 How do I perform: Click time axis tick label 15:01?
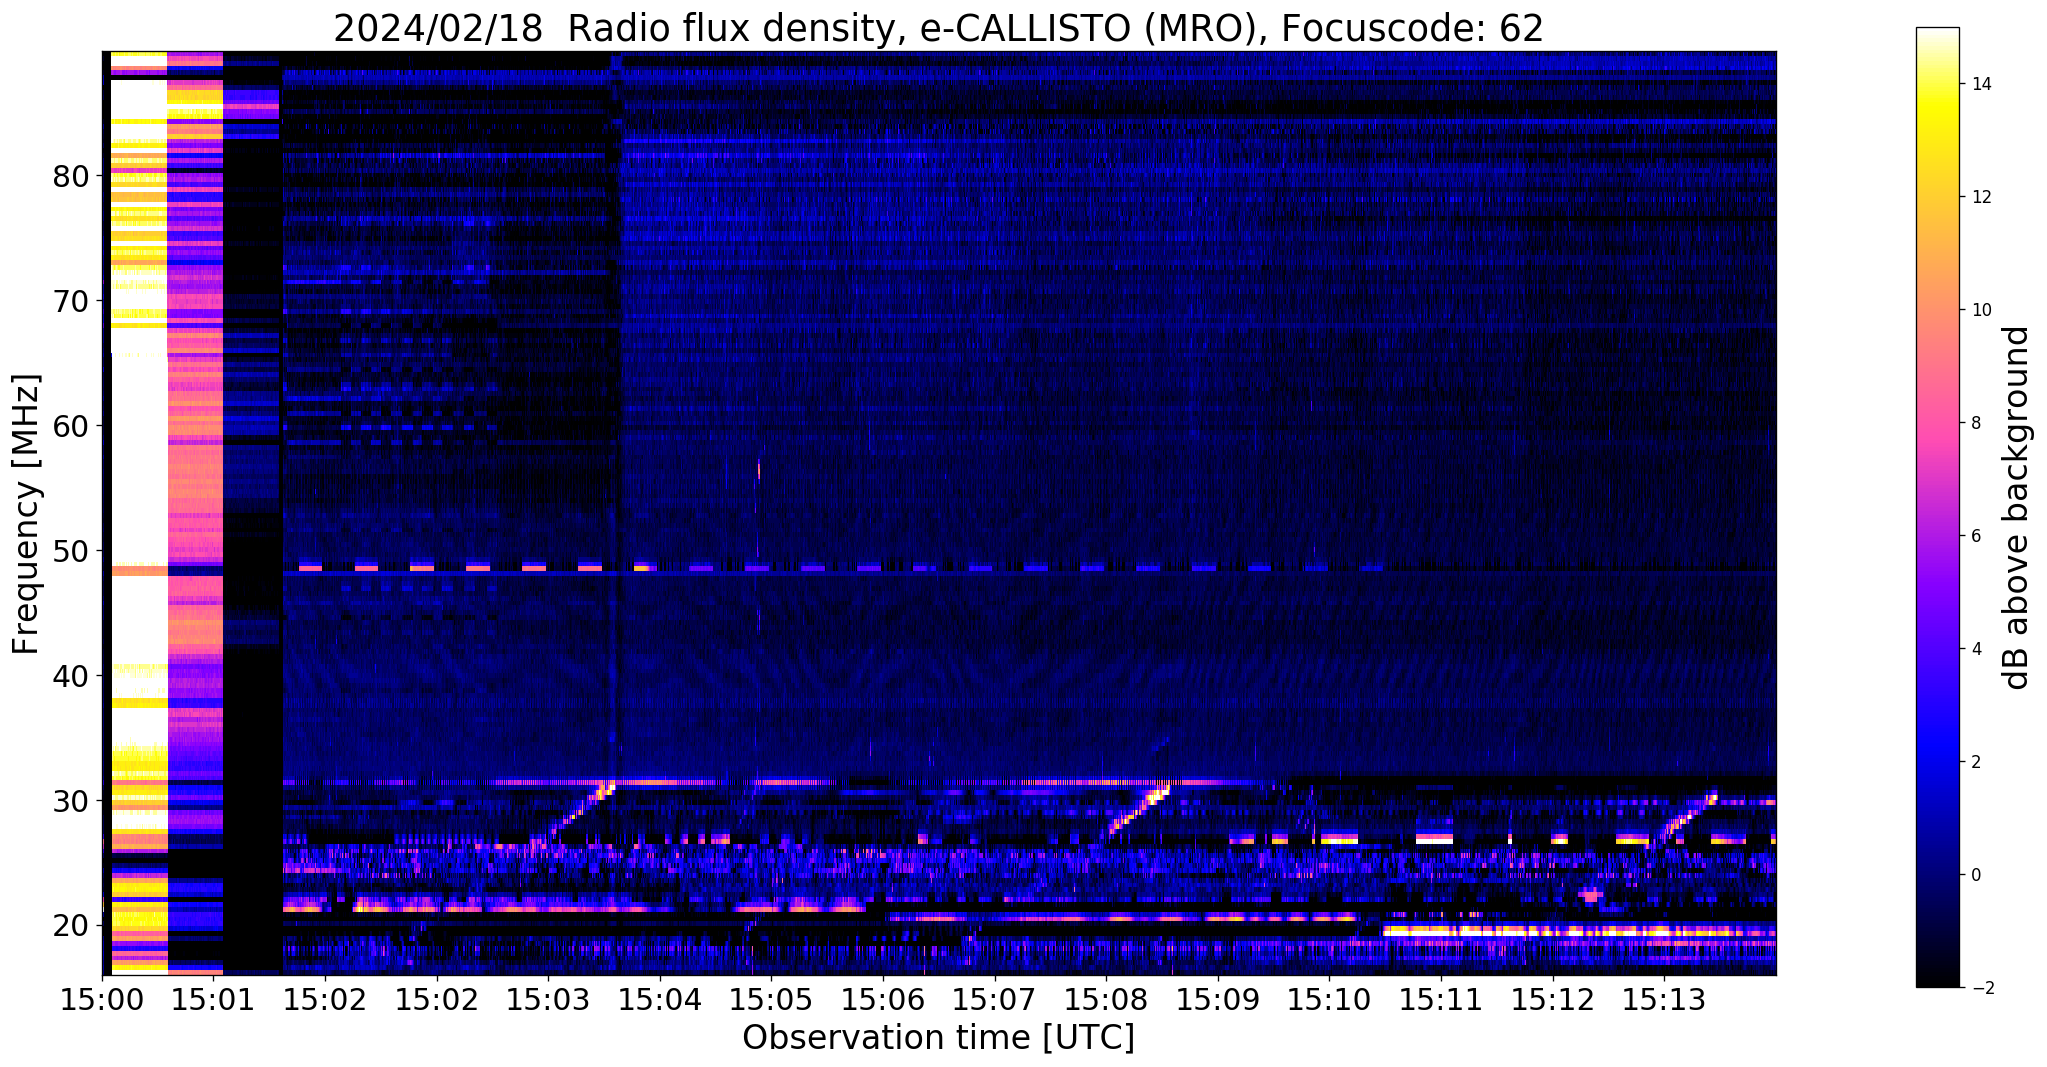point(214,999)
